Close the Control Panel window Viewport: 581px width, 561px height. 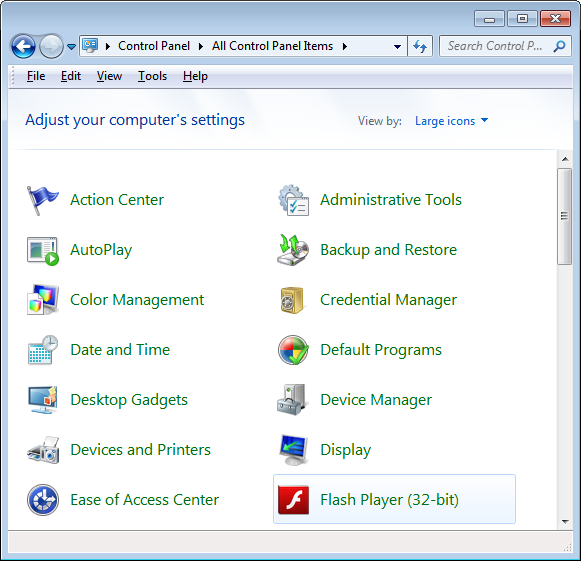click(x=555, y=19)
